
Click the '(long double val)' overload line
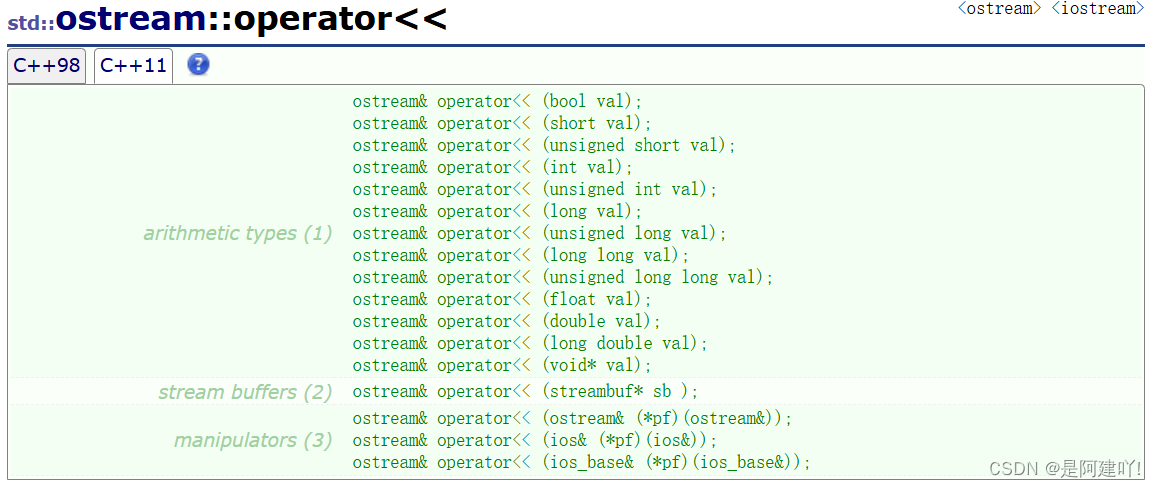(x=530, y=343)
